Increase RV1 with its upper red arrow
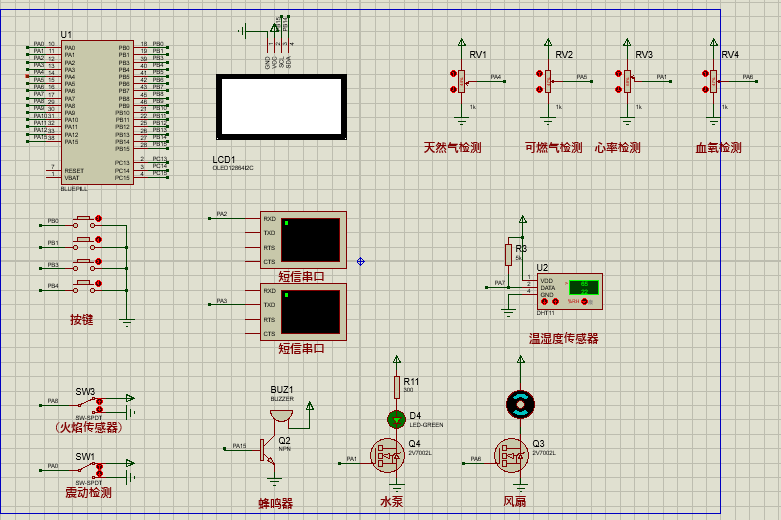 tap(453, 74)
